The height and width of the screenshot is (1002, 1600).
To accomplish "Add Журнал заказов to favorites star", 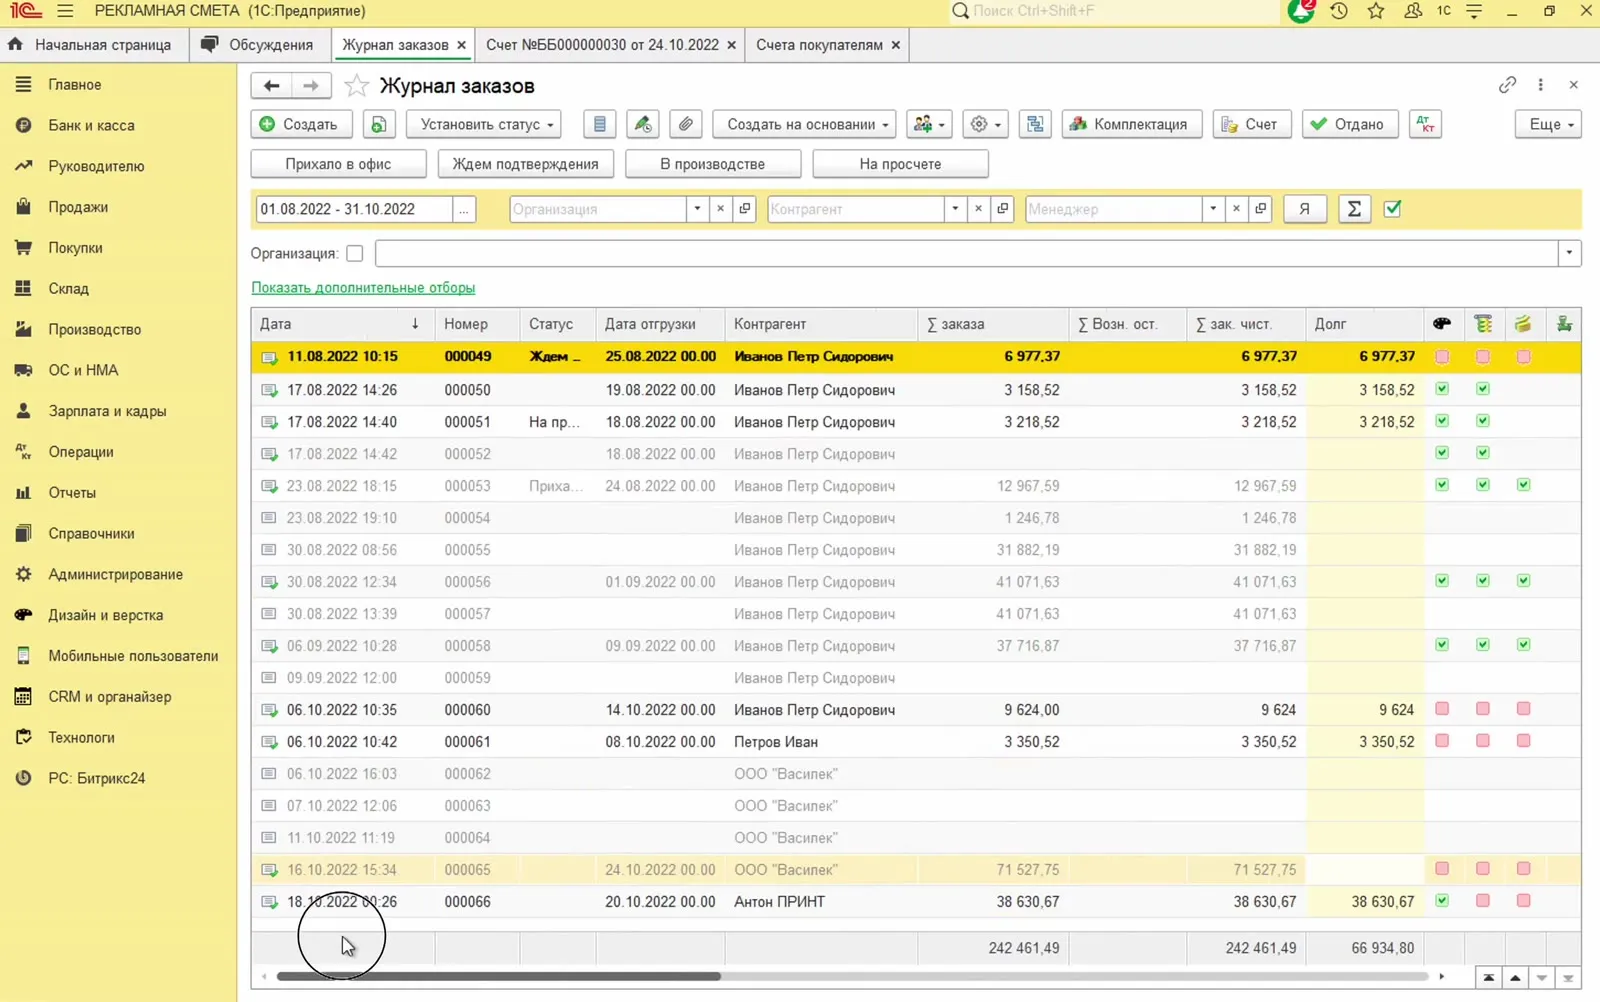I will point(356,86).
